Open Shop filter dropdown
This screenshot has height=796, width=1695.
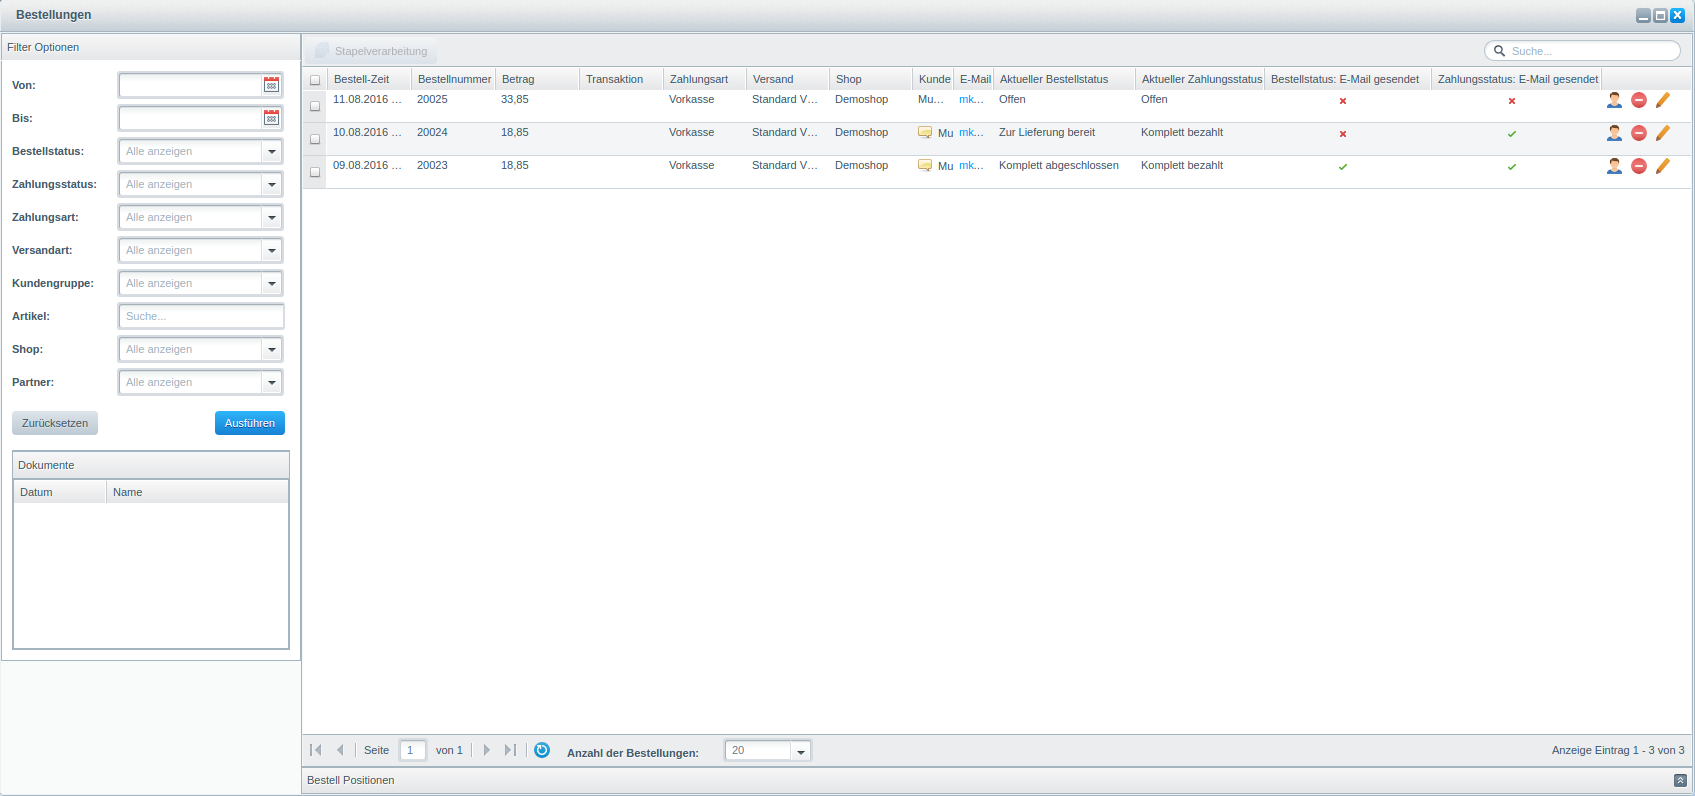[x=271, y=349]
